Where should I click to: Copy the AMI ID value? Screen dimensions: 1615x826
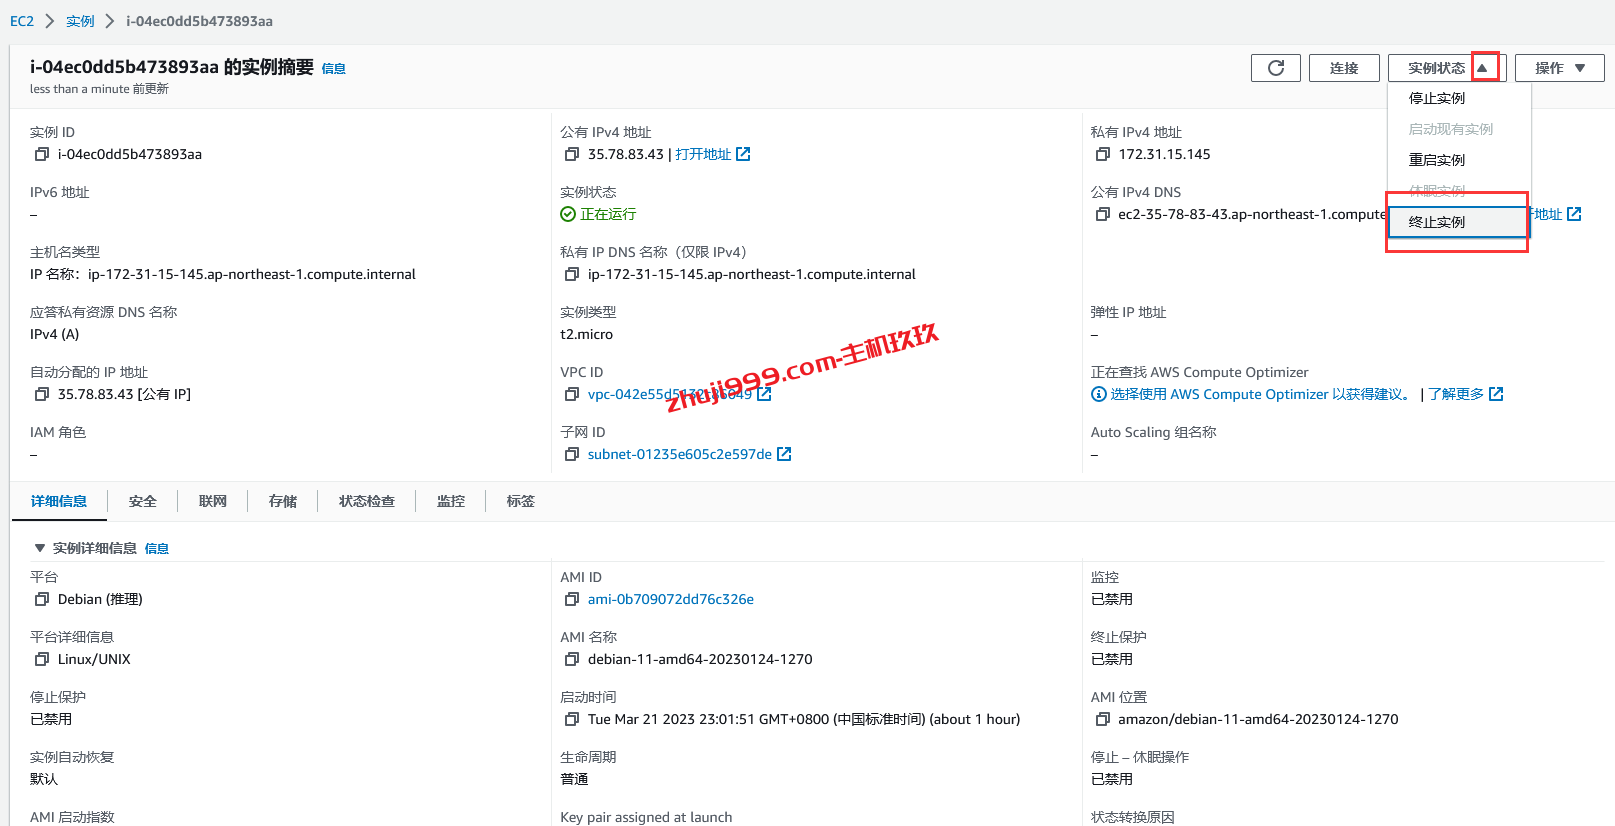tap(572, 599)
